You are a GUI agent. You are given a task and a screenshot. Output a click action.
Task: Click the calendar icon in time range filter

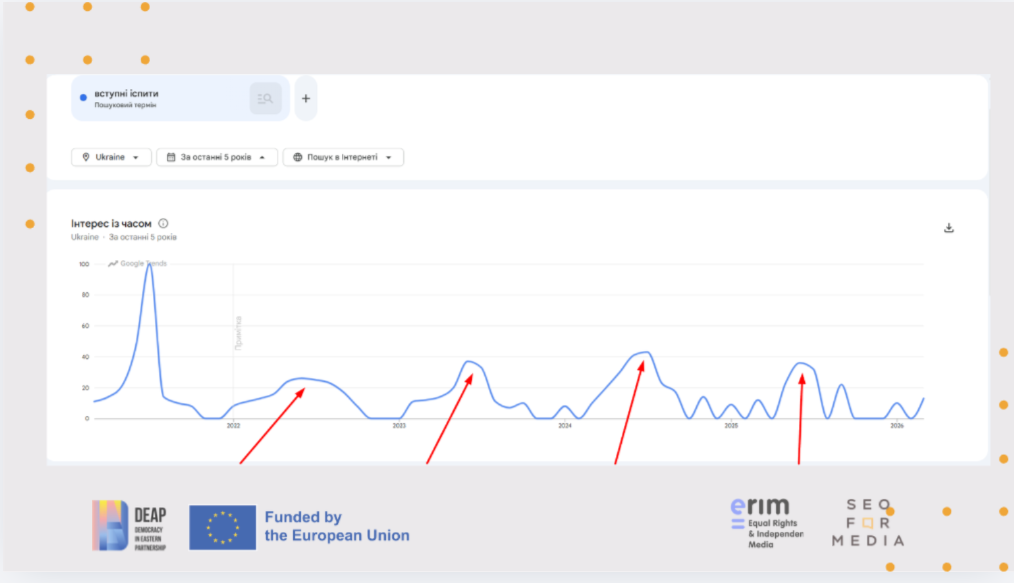[x=171, y=157]
